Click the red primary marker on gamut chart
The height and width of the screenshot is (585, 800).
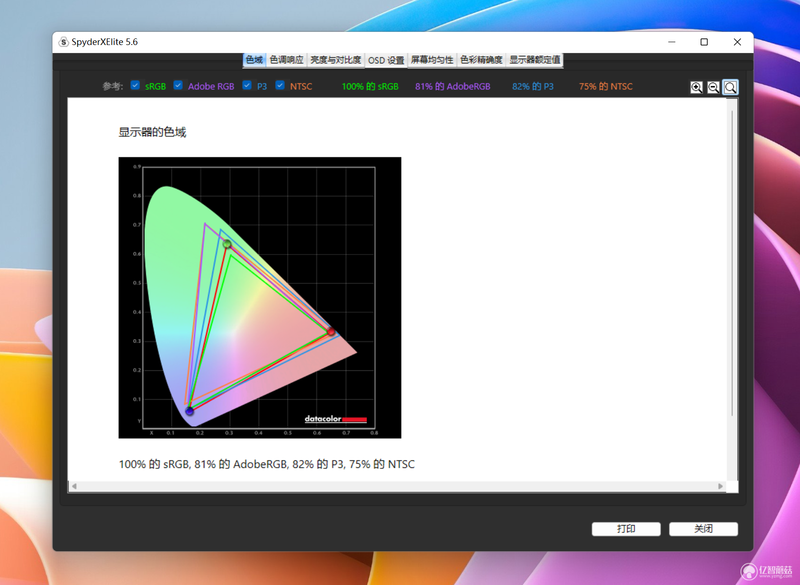pos(331,332)
